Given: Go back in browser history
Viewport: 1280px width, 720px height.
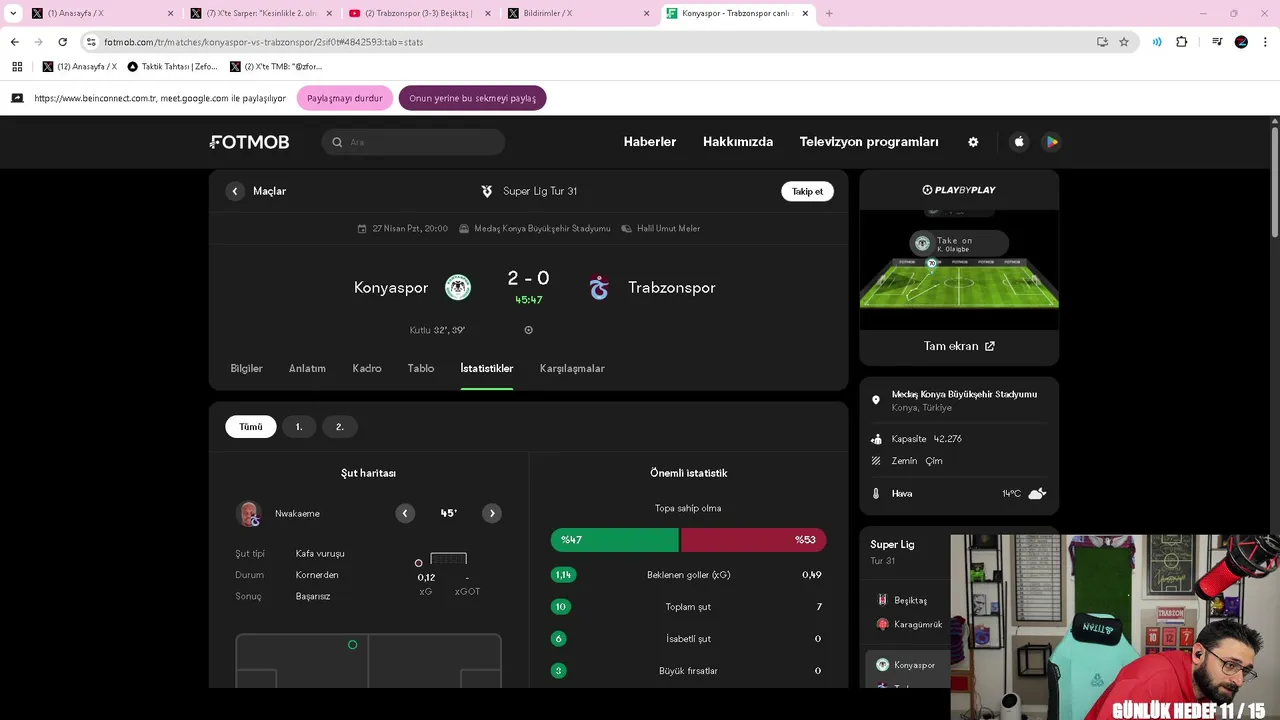Looking at the screenshot, I should [x=14, y=42].
